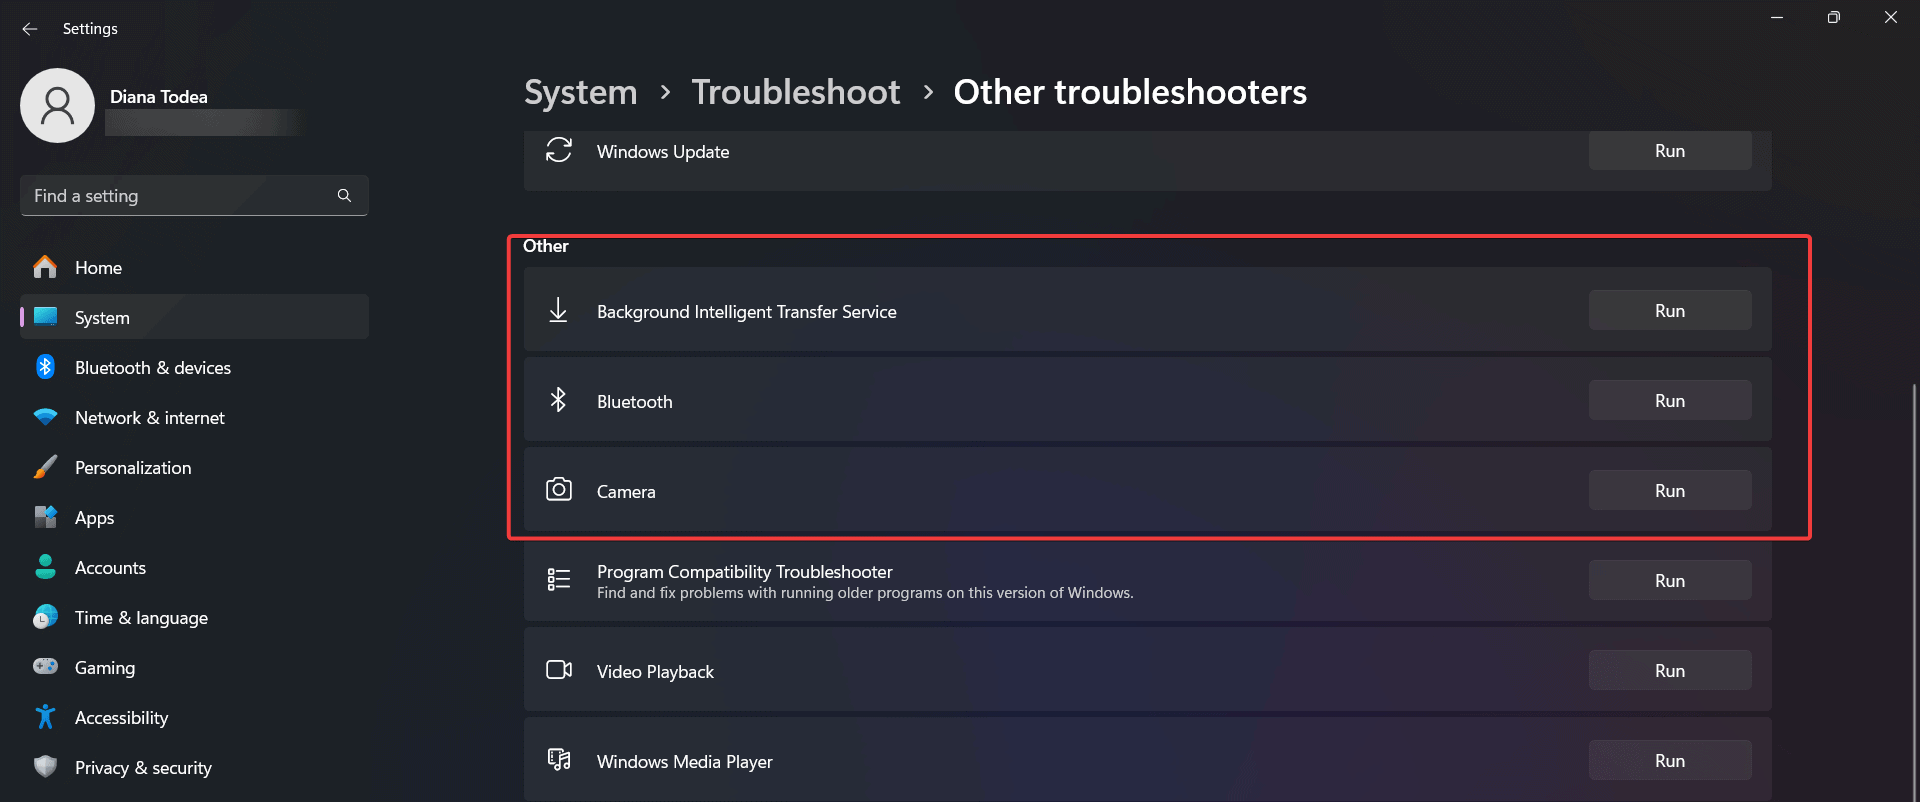Click the Find a setting search box
This screenshot has height=802, width=1920.
click(x=180, y=196)
